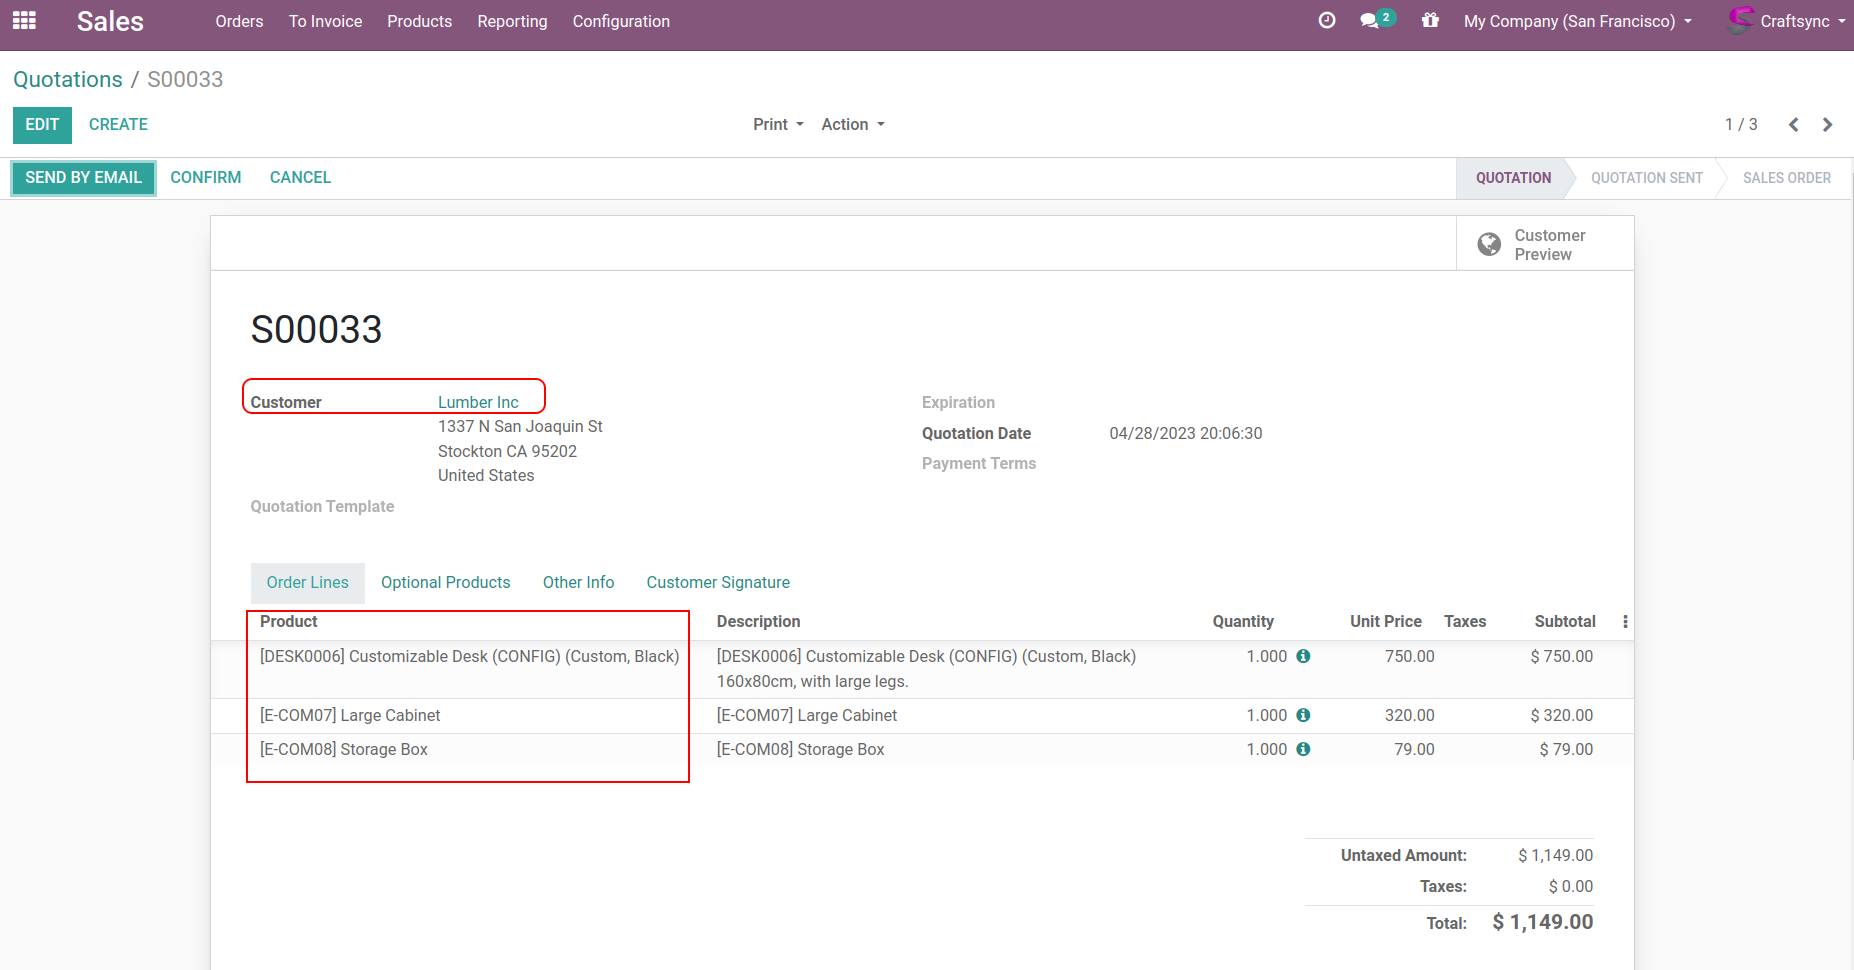Open the column options kebab menu

pos(1625,622)
